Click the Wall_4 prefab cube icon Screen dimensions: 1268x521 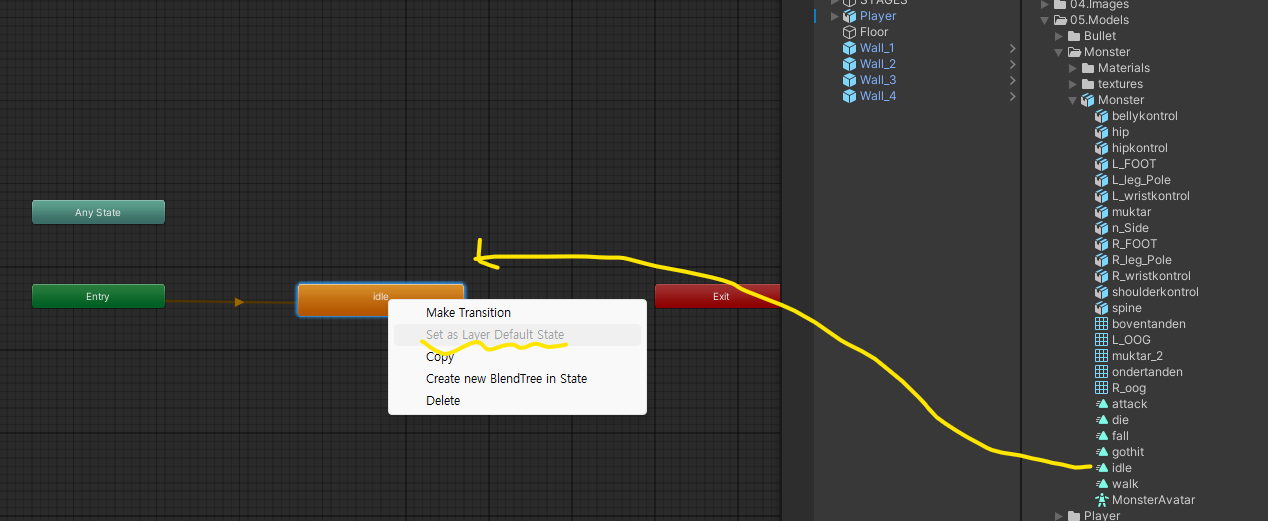click(849, 96)
